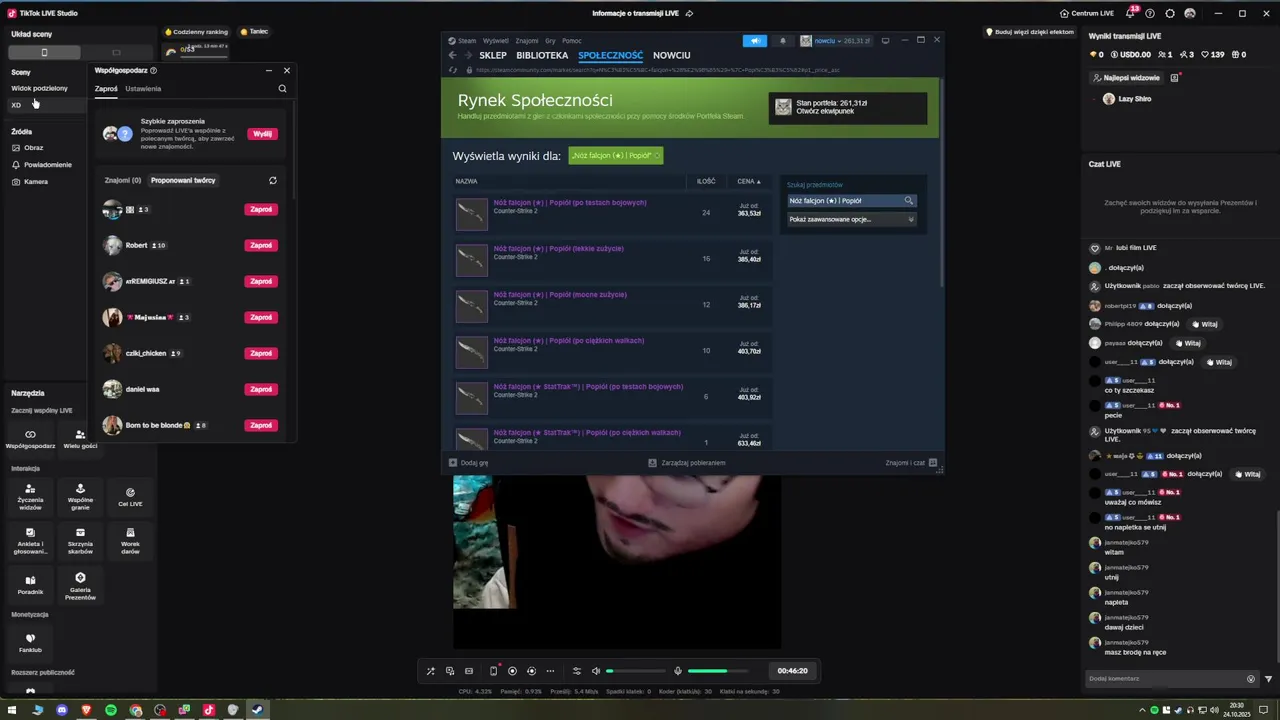Sort market listings by ILOŚĆ column
1280x720 pixels.
[706, 182]
